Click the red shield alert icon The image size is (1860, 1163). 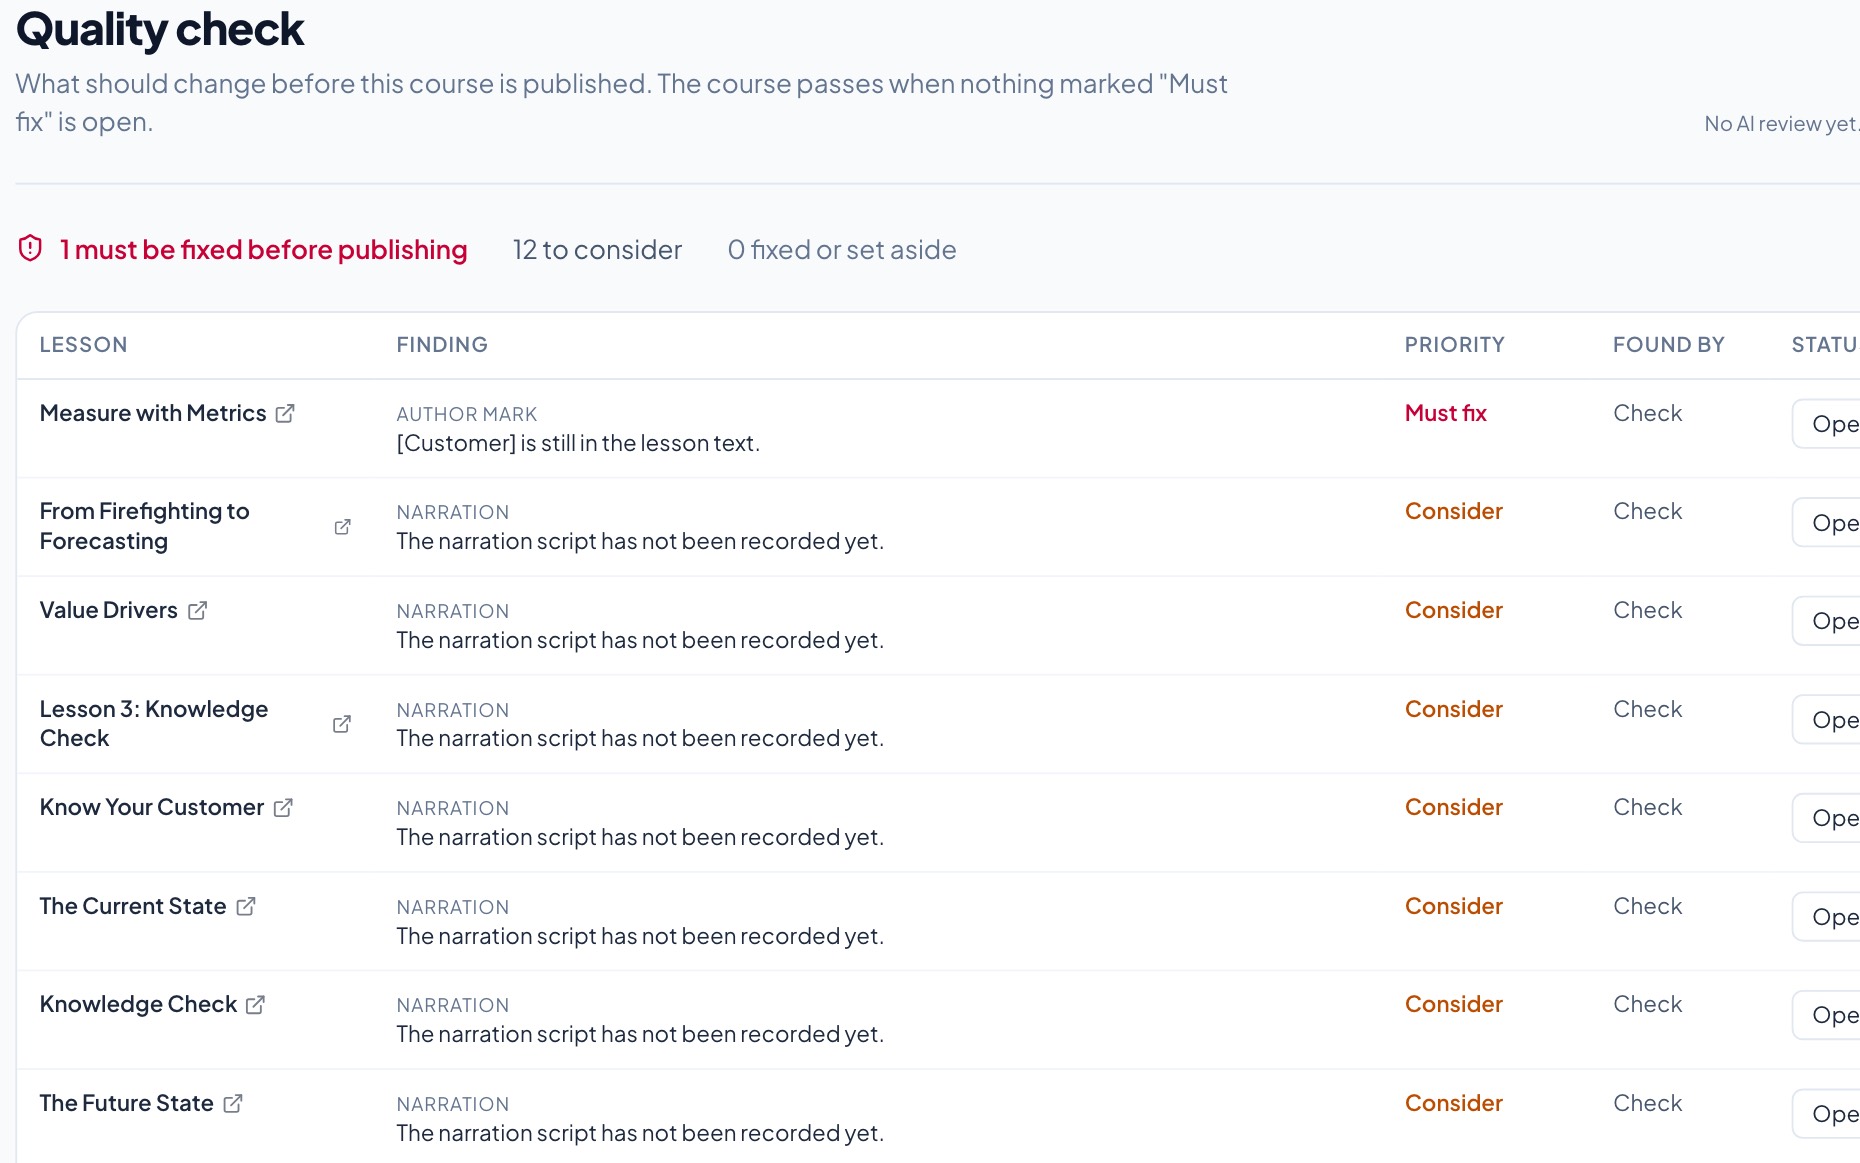(30, 248)
